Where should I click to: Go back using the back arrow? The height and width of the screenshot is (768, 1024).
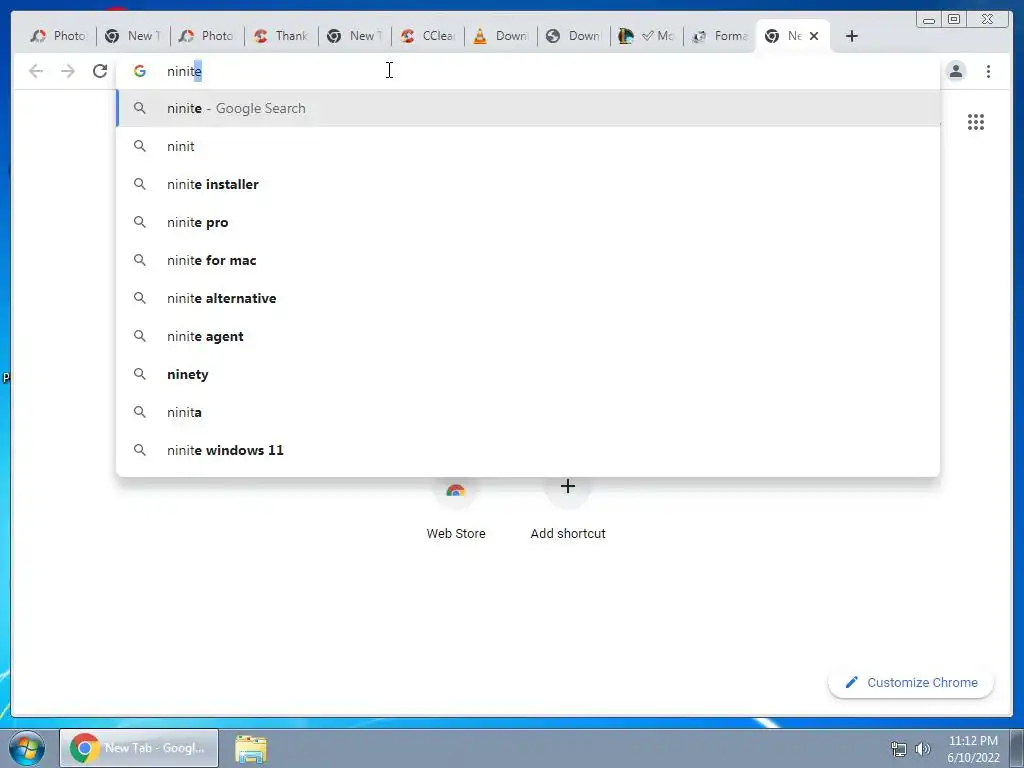pos(36,71)
